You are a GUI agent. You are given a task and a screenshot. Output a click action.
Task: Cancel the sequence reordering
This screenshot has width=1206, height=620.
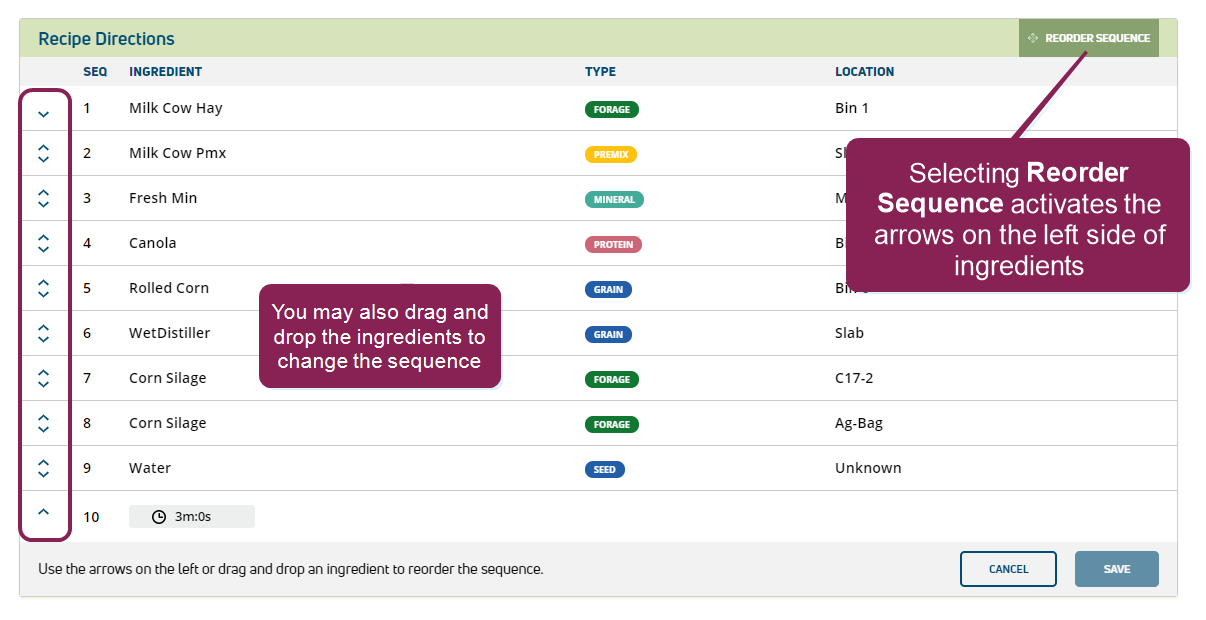point(1008,569)
